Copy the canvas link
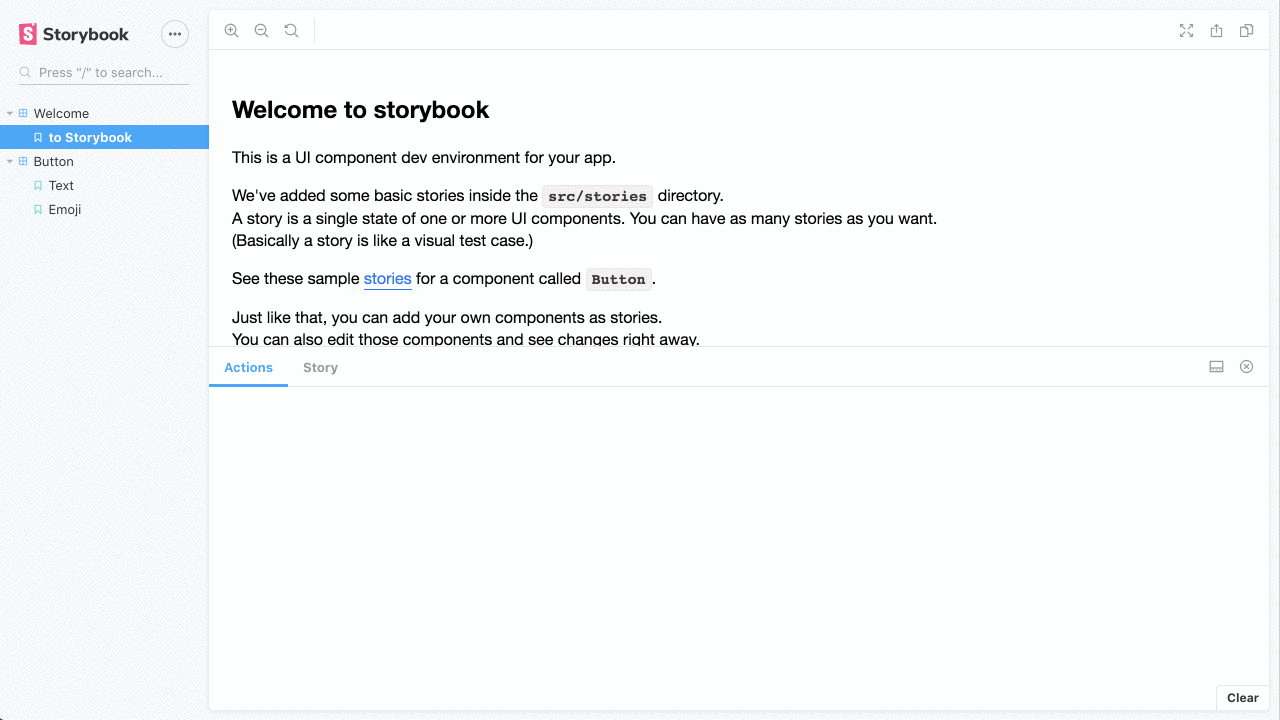 tap(1246, 30)
